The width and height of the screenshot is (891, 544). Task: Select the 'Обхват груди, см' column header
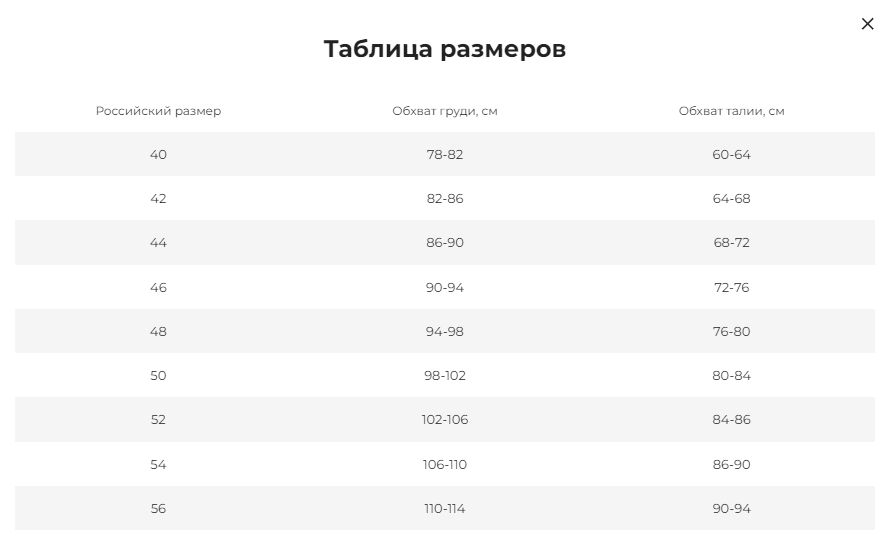[445, 111]
